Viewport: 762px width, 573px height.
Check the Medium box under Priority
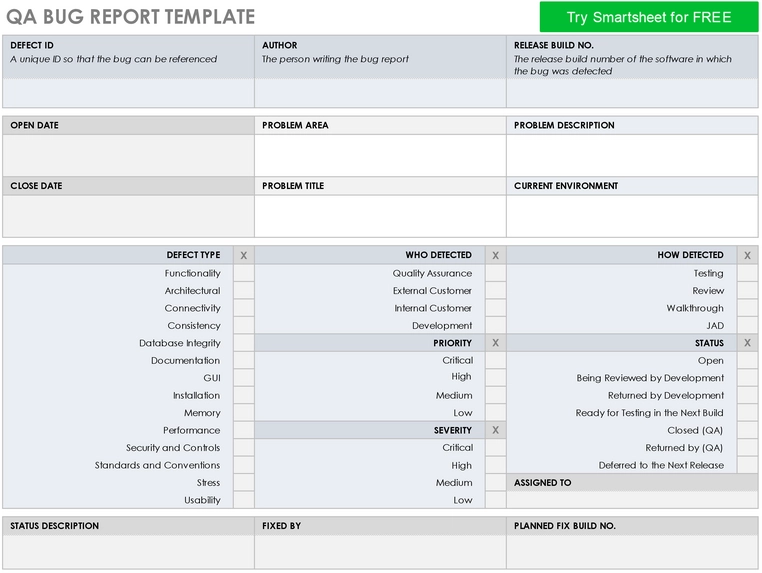click(x=495, y=395)
